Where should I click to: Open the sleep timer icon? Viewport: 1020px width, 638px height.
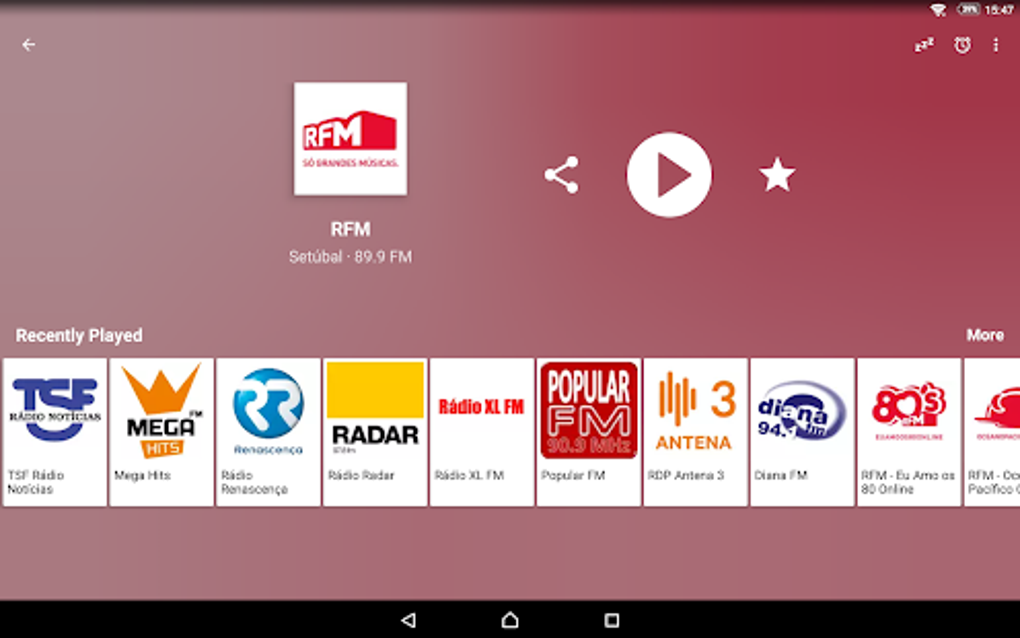point(924,45)
